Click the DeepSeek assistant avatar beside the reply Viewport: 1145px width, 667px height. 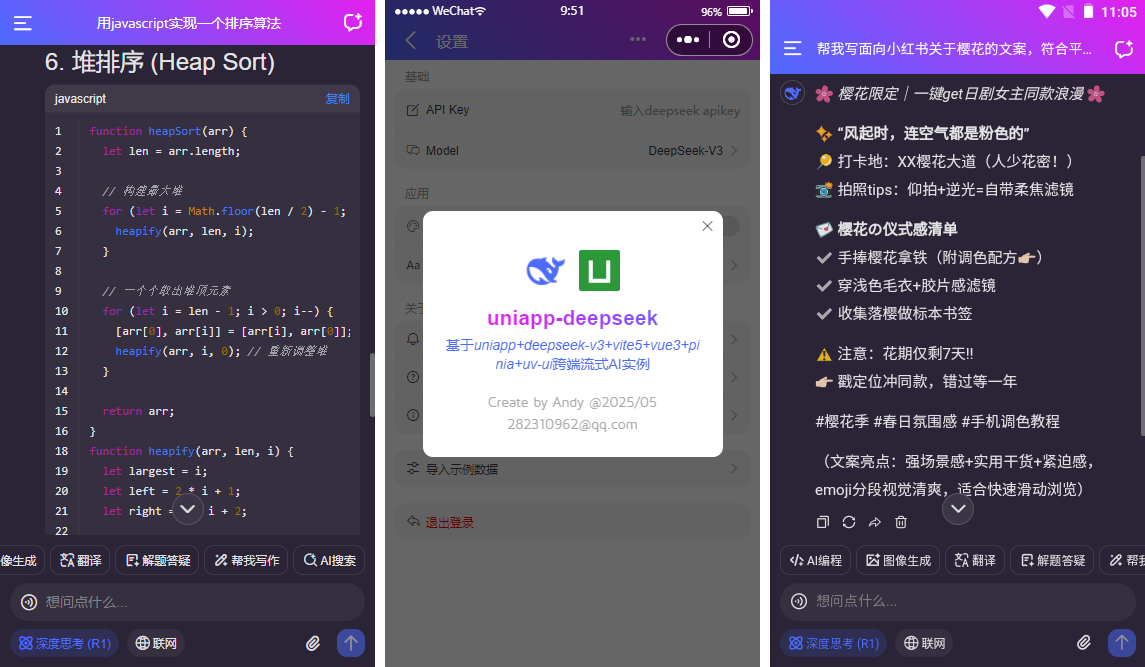click(x=792, y=94)
